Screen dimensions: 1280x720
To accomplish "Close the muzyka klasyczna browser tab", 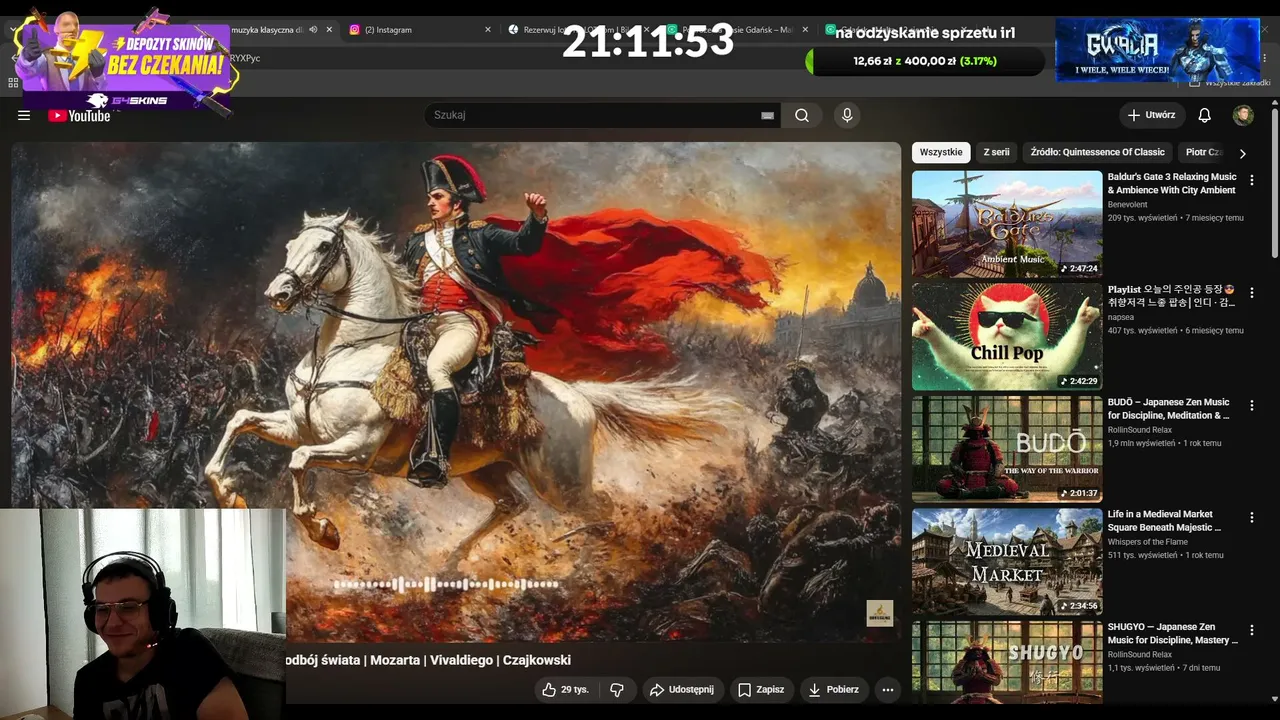I will (x=329, y=30).
